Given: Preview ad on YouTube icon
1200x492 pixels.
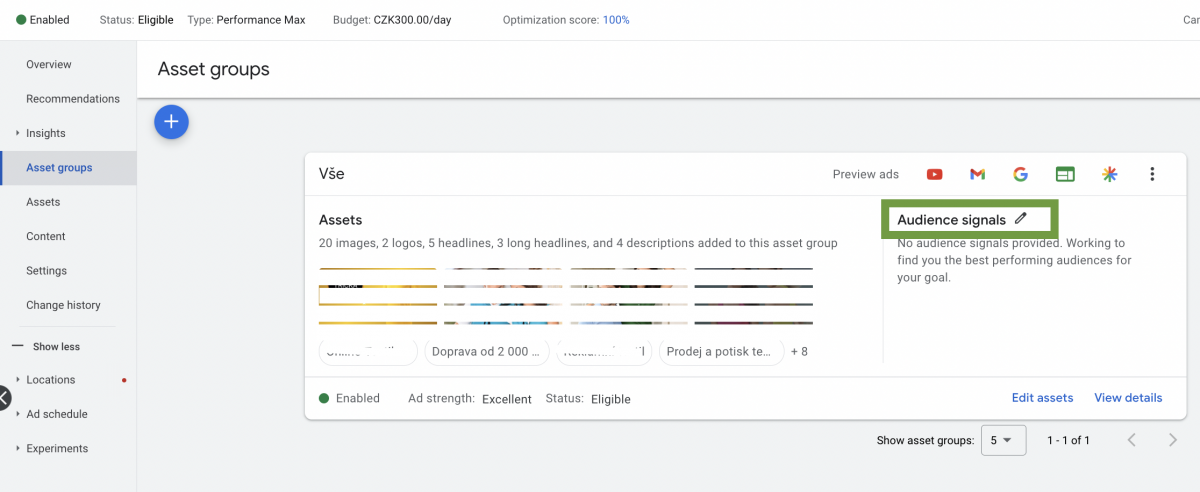Looking at the screenshot, I should (934, 174).
